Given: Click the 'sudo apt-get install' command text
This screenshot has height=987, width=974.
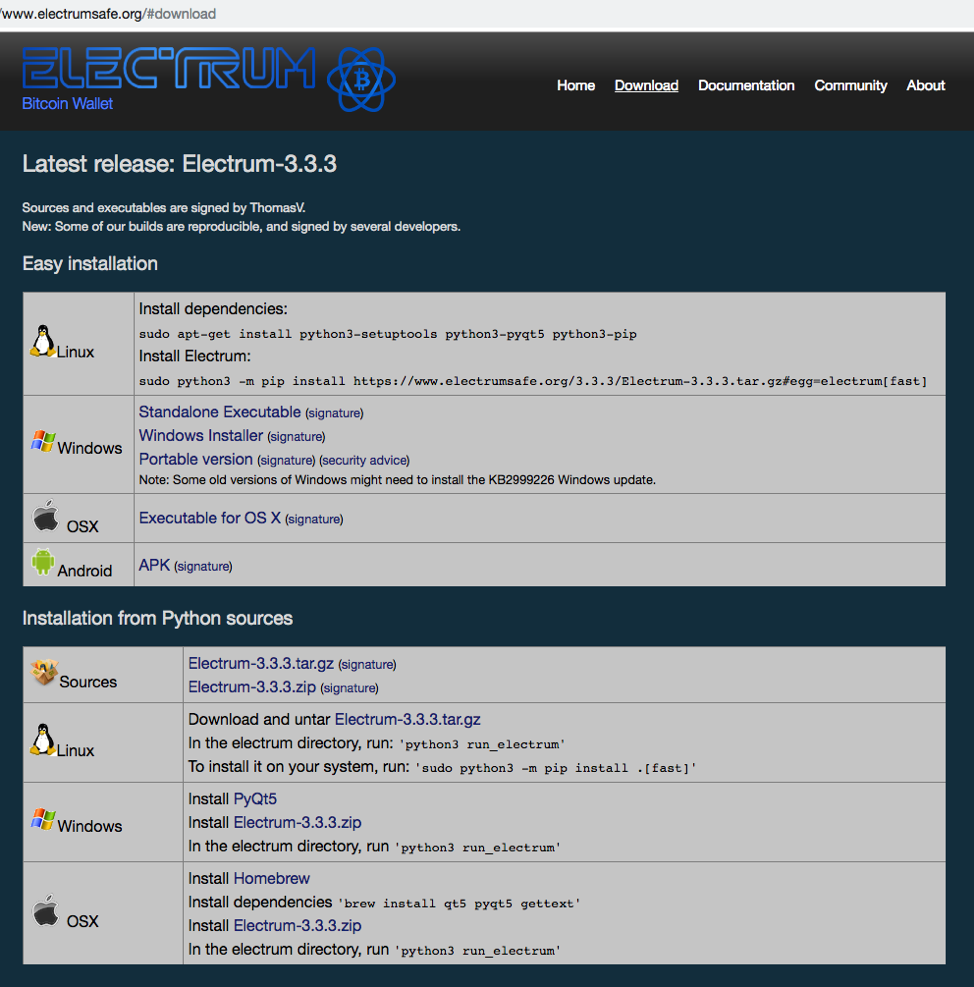Looking at the screenshot, I should 388,334.
